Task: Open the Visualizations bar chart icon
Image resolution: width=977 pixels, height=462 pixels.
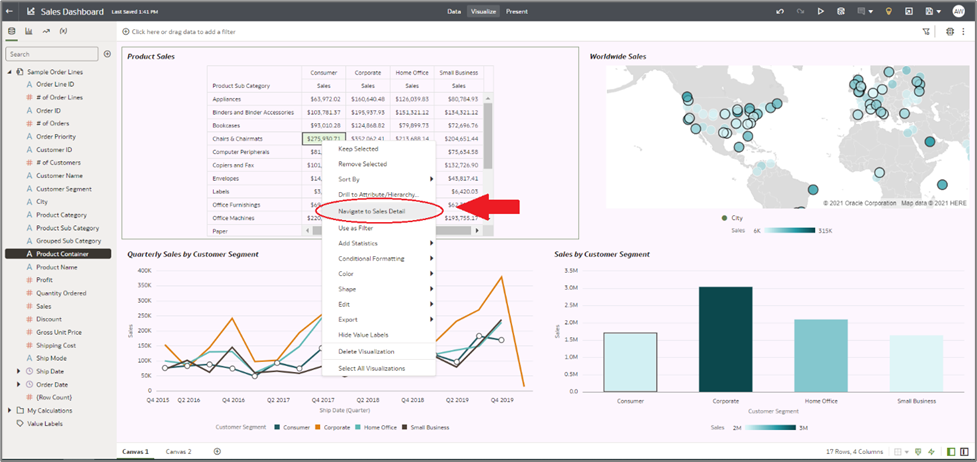Action: tap(29, 31)
